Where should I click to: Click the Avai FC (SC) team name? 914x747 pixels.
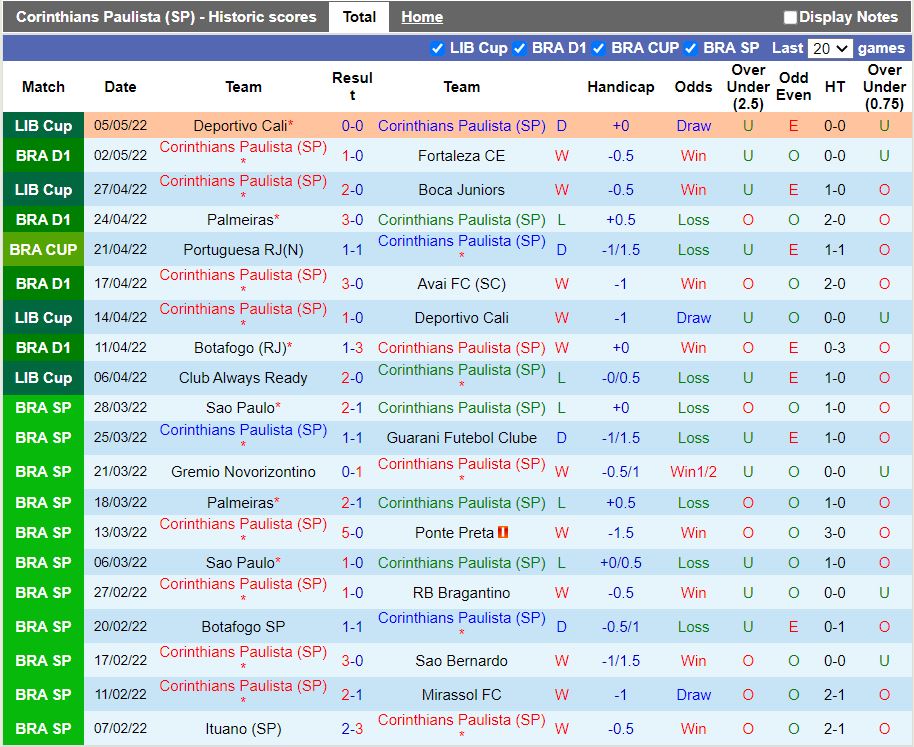[x=461, y=284]
